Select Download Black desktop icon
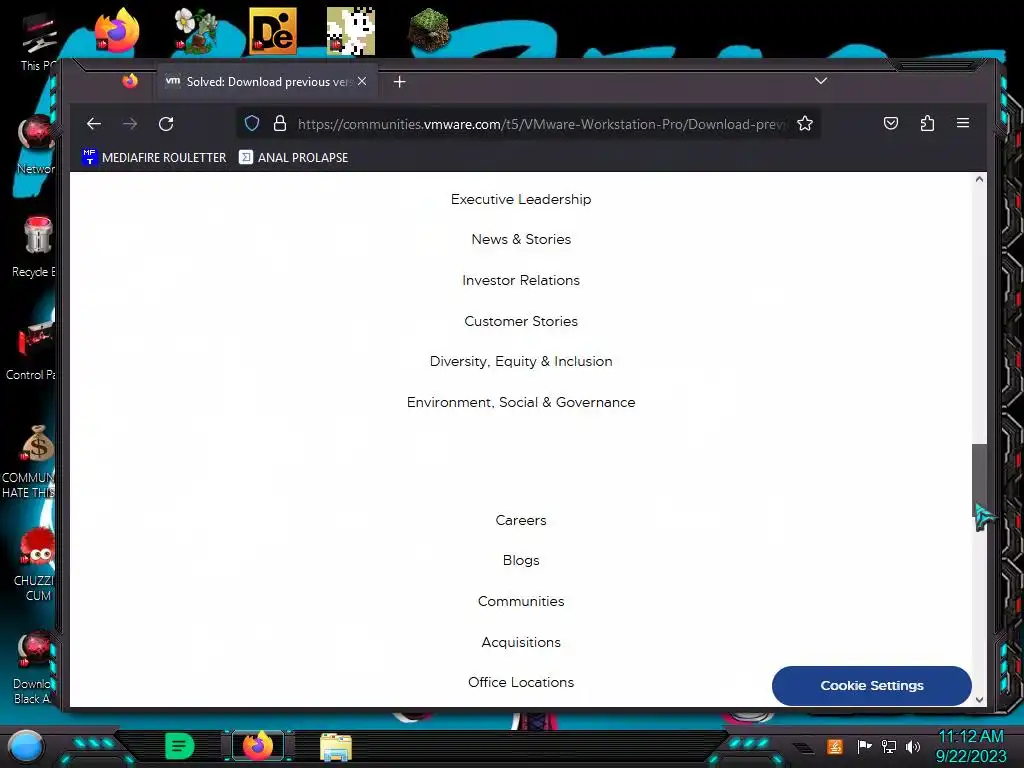1024x768 pixels. click(x=33, y=667)
